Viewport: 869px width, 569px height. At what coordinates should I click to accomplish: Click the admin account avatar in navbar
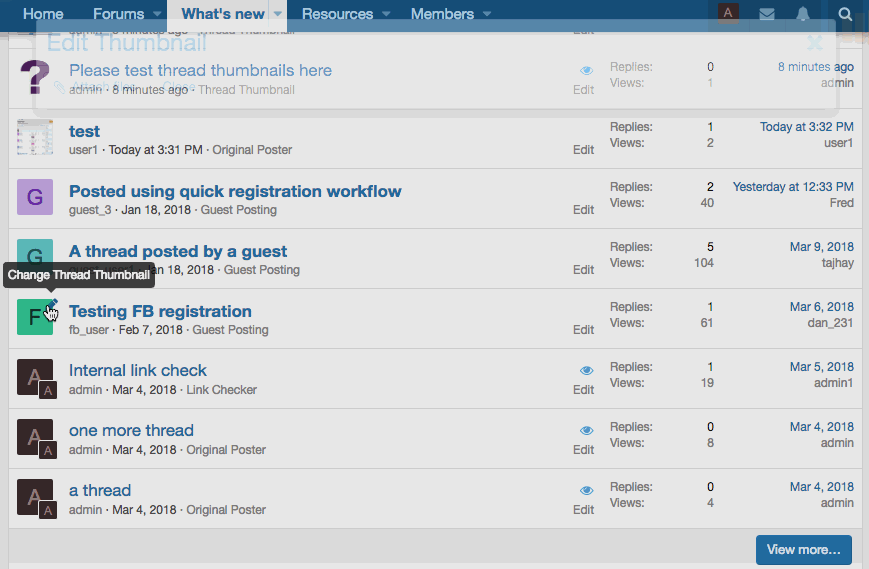coord(730,14)
